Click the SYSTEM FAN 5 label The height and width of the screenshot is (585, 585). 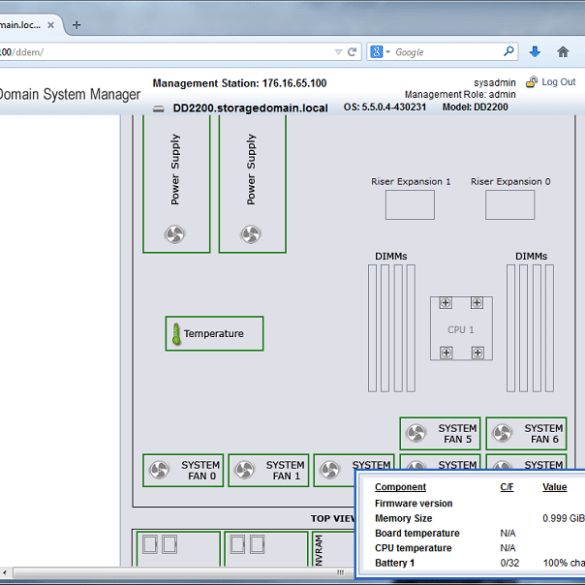click(x=457, y=434)
